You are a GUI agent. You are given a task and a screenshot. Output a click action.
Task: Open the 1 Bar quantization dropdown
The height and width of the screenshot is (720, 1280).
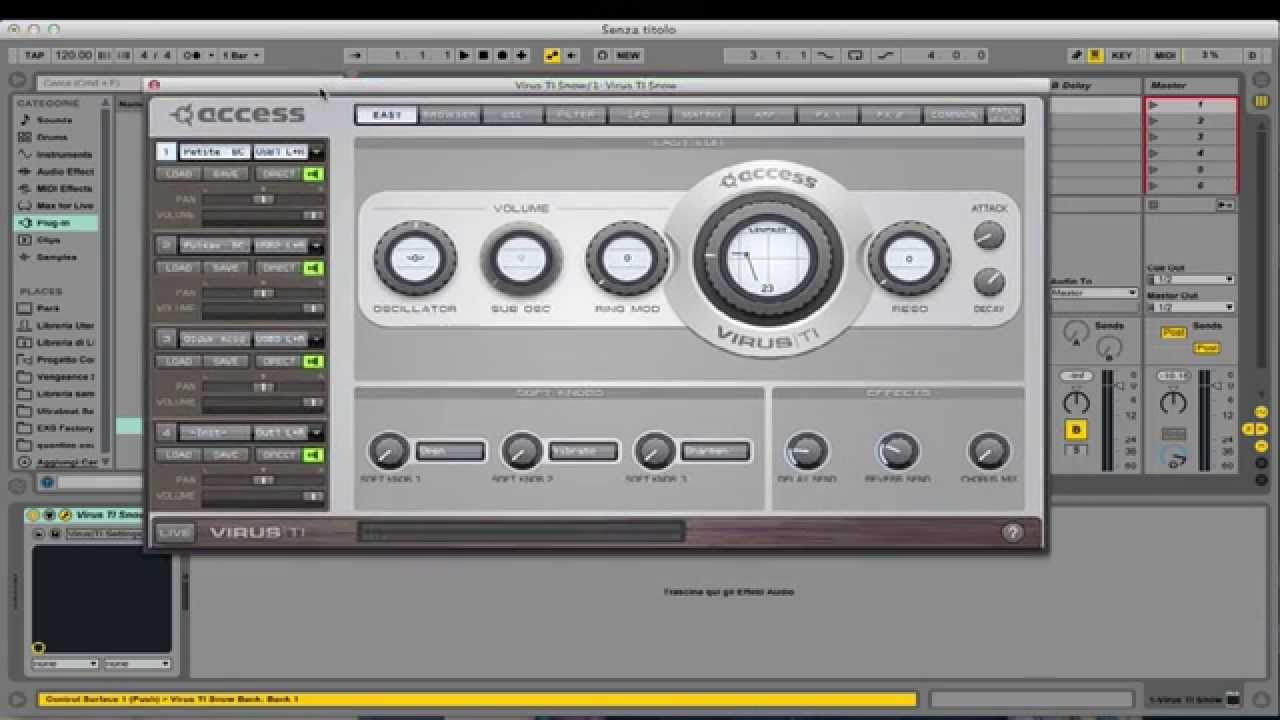[x=241, y=55]
